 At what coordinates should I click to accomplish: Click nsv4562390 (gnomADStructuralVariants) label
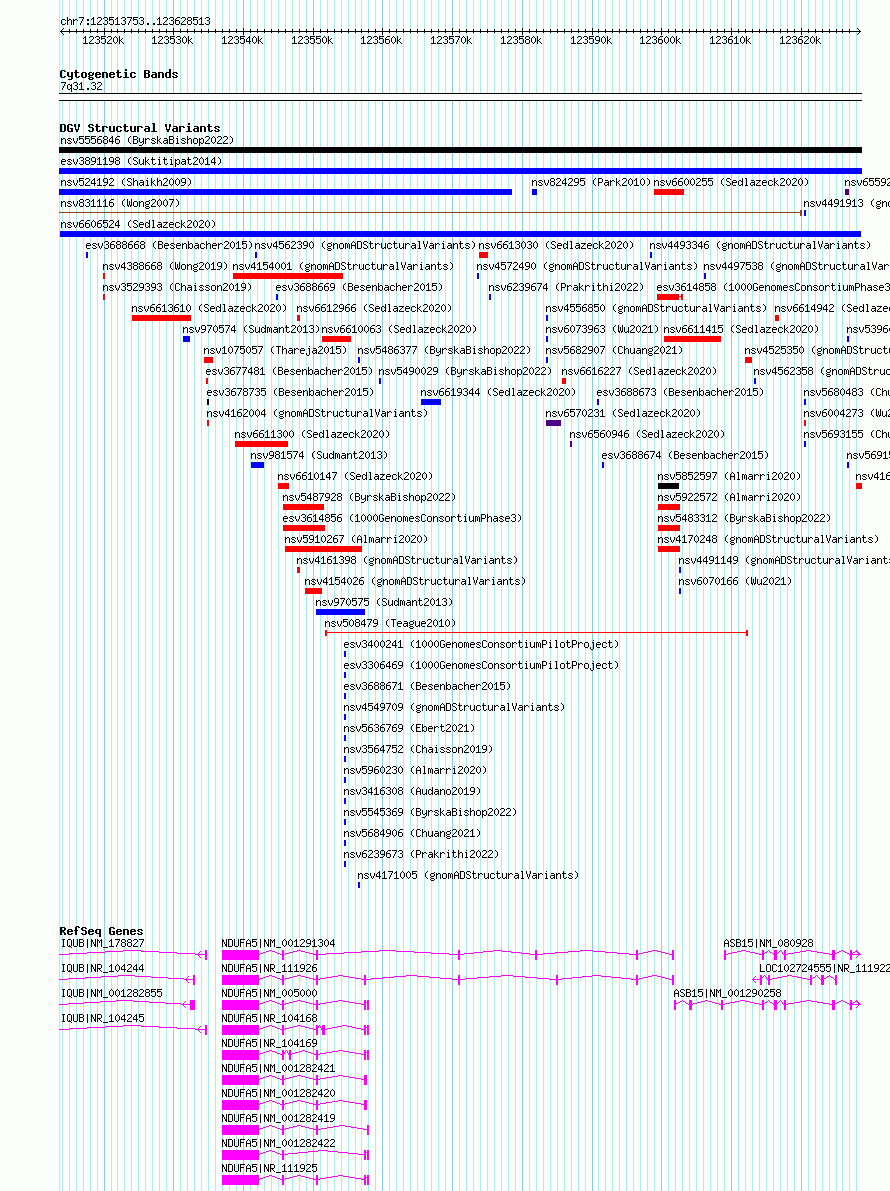click(365, 245)
